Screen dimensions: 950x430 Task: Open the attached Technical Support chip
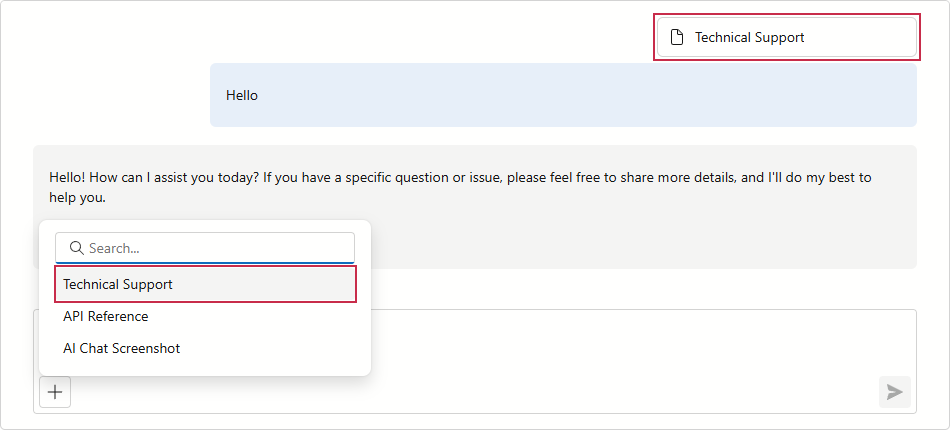click(786, 38)
